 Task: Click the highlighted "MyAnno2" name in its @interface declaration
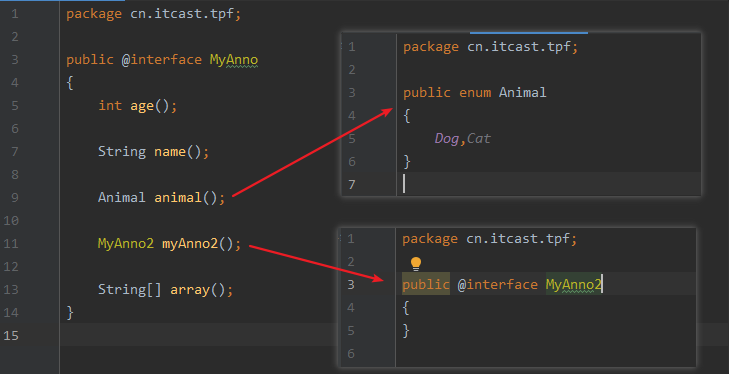click(574, 284)
